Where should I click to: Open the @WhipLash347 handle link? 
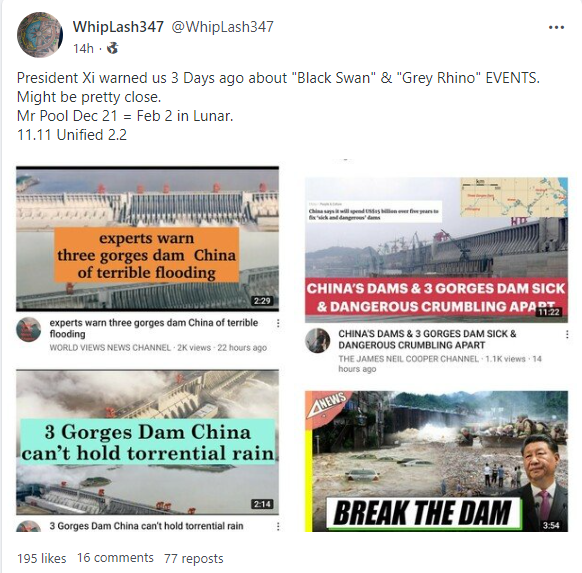tap(222, 27)
